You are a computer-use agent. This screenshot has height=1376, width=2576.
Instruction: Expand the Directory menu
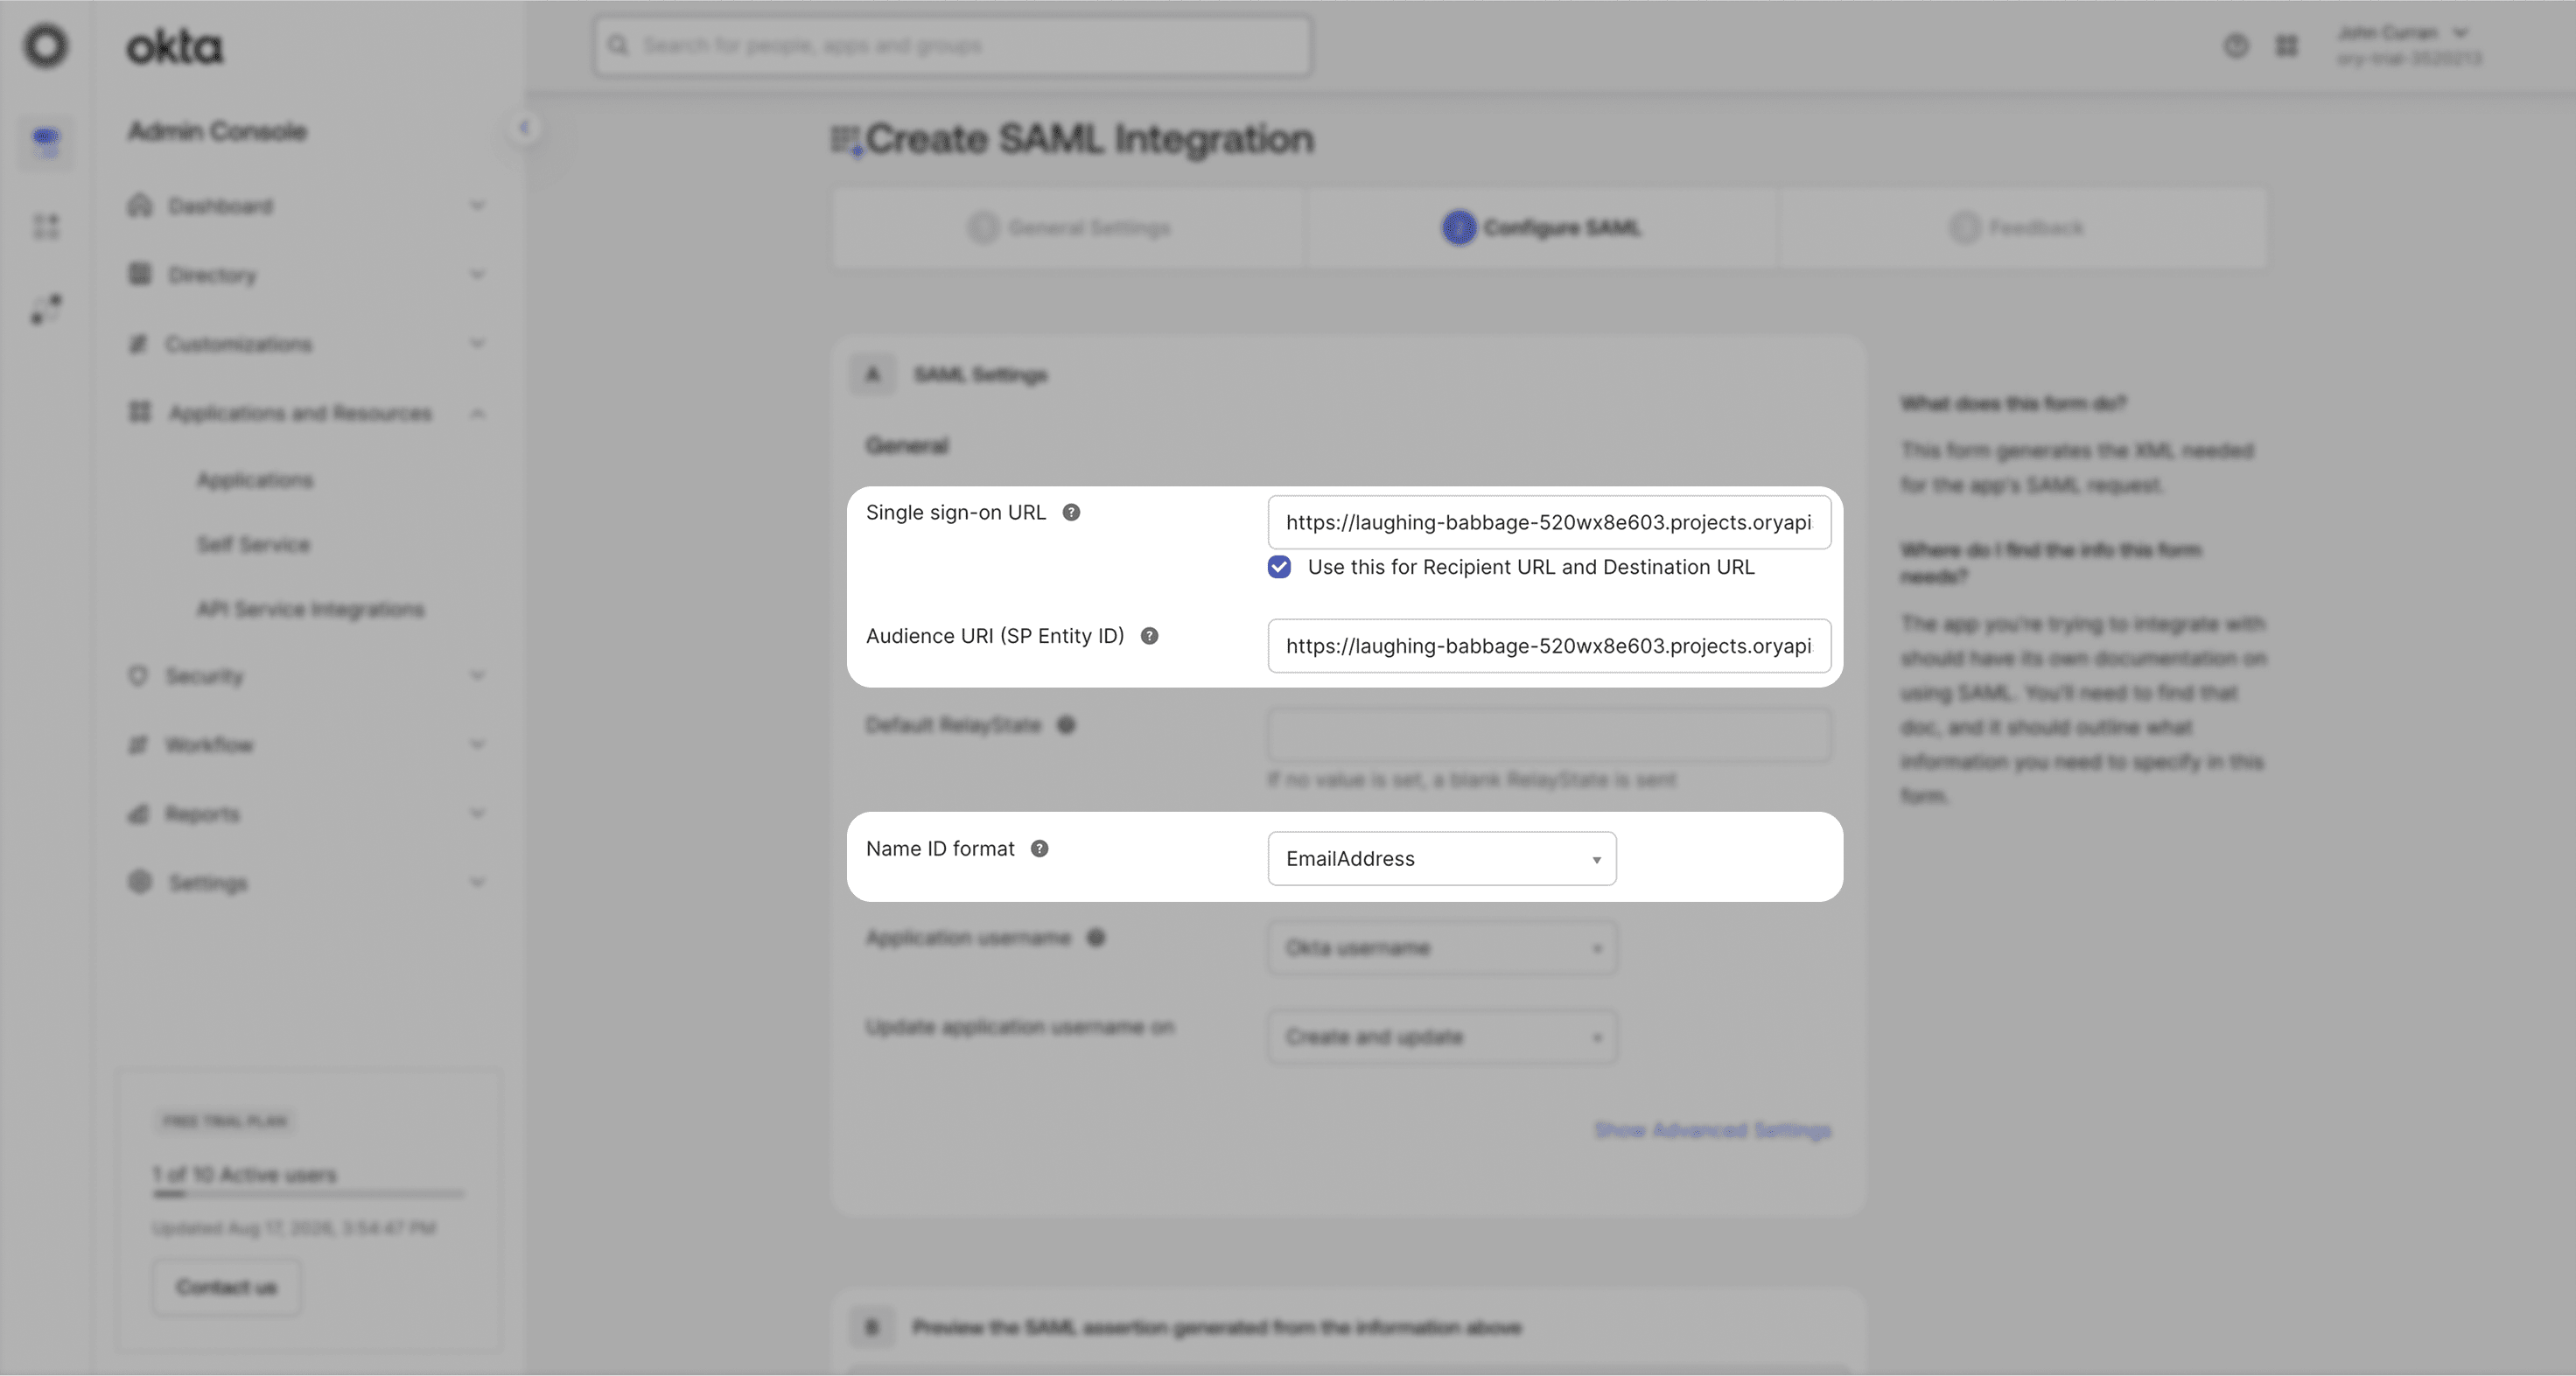click(x=307, y=275)
